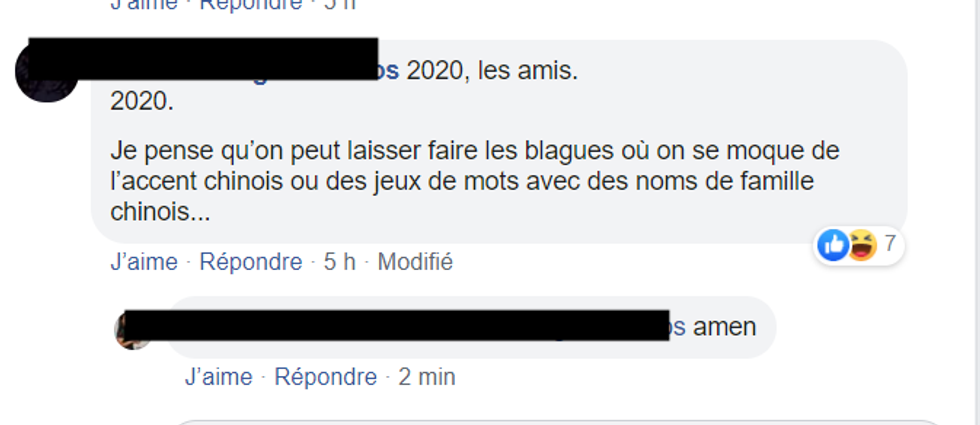
Task: Click the amen reply bubble
Action: (470, 328)
